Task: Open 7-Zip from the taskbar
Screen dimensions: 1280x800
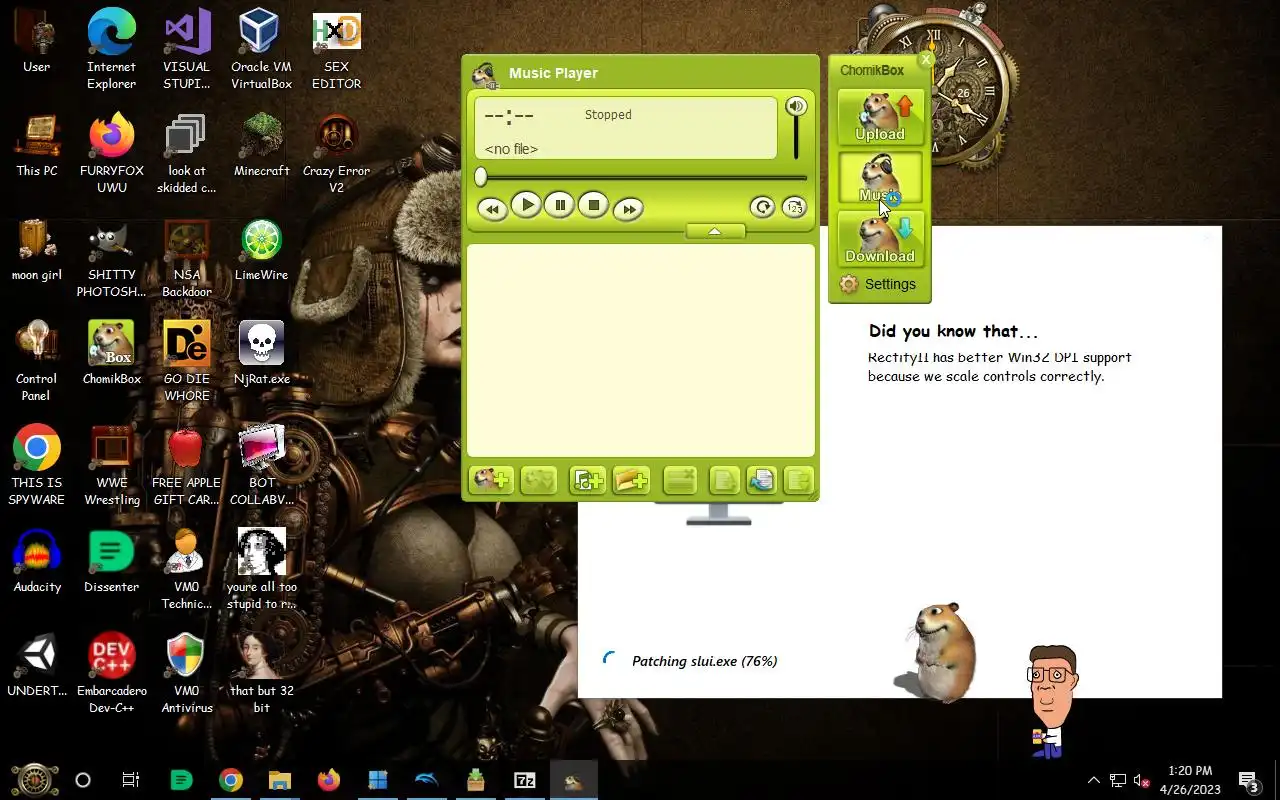Action: click(x=524, y=780)
